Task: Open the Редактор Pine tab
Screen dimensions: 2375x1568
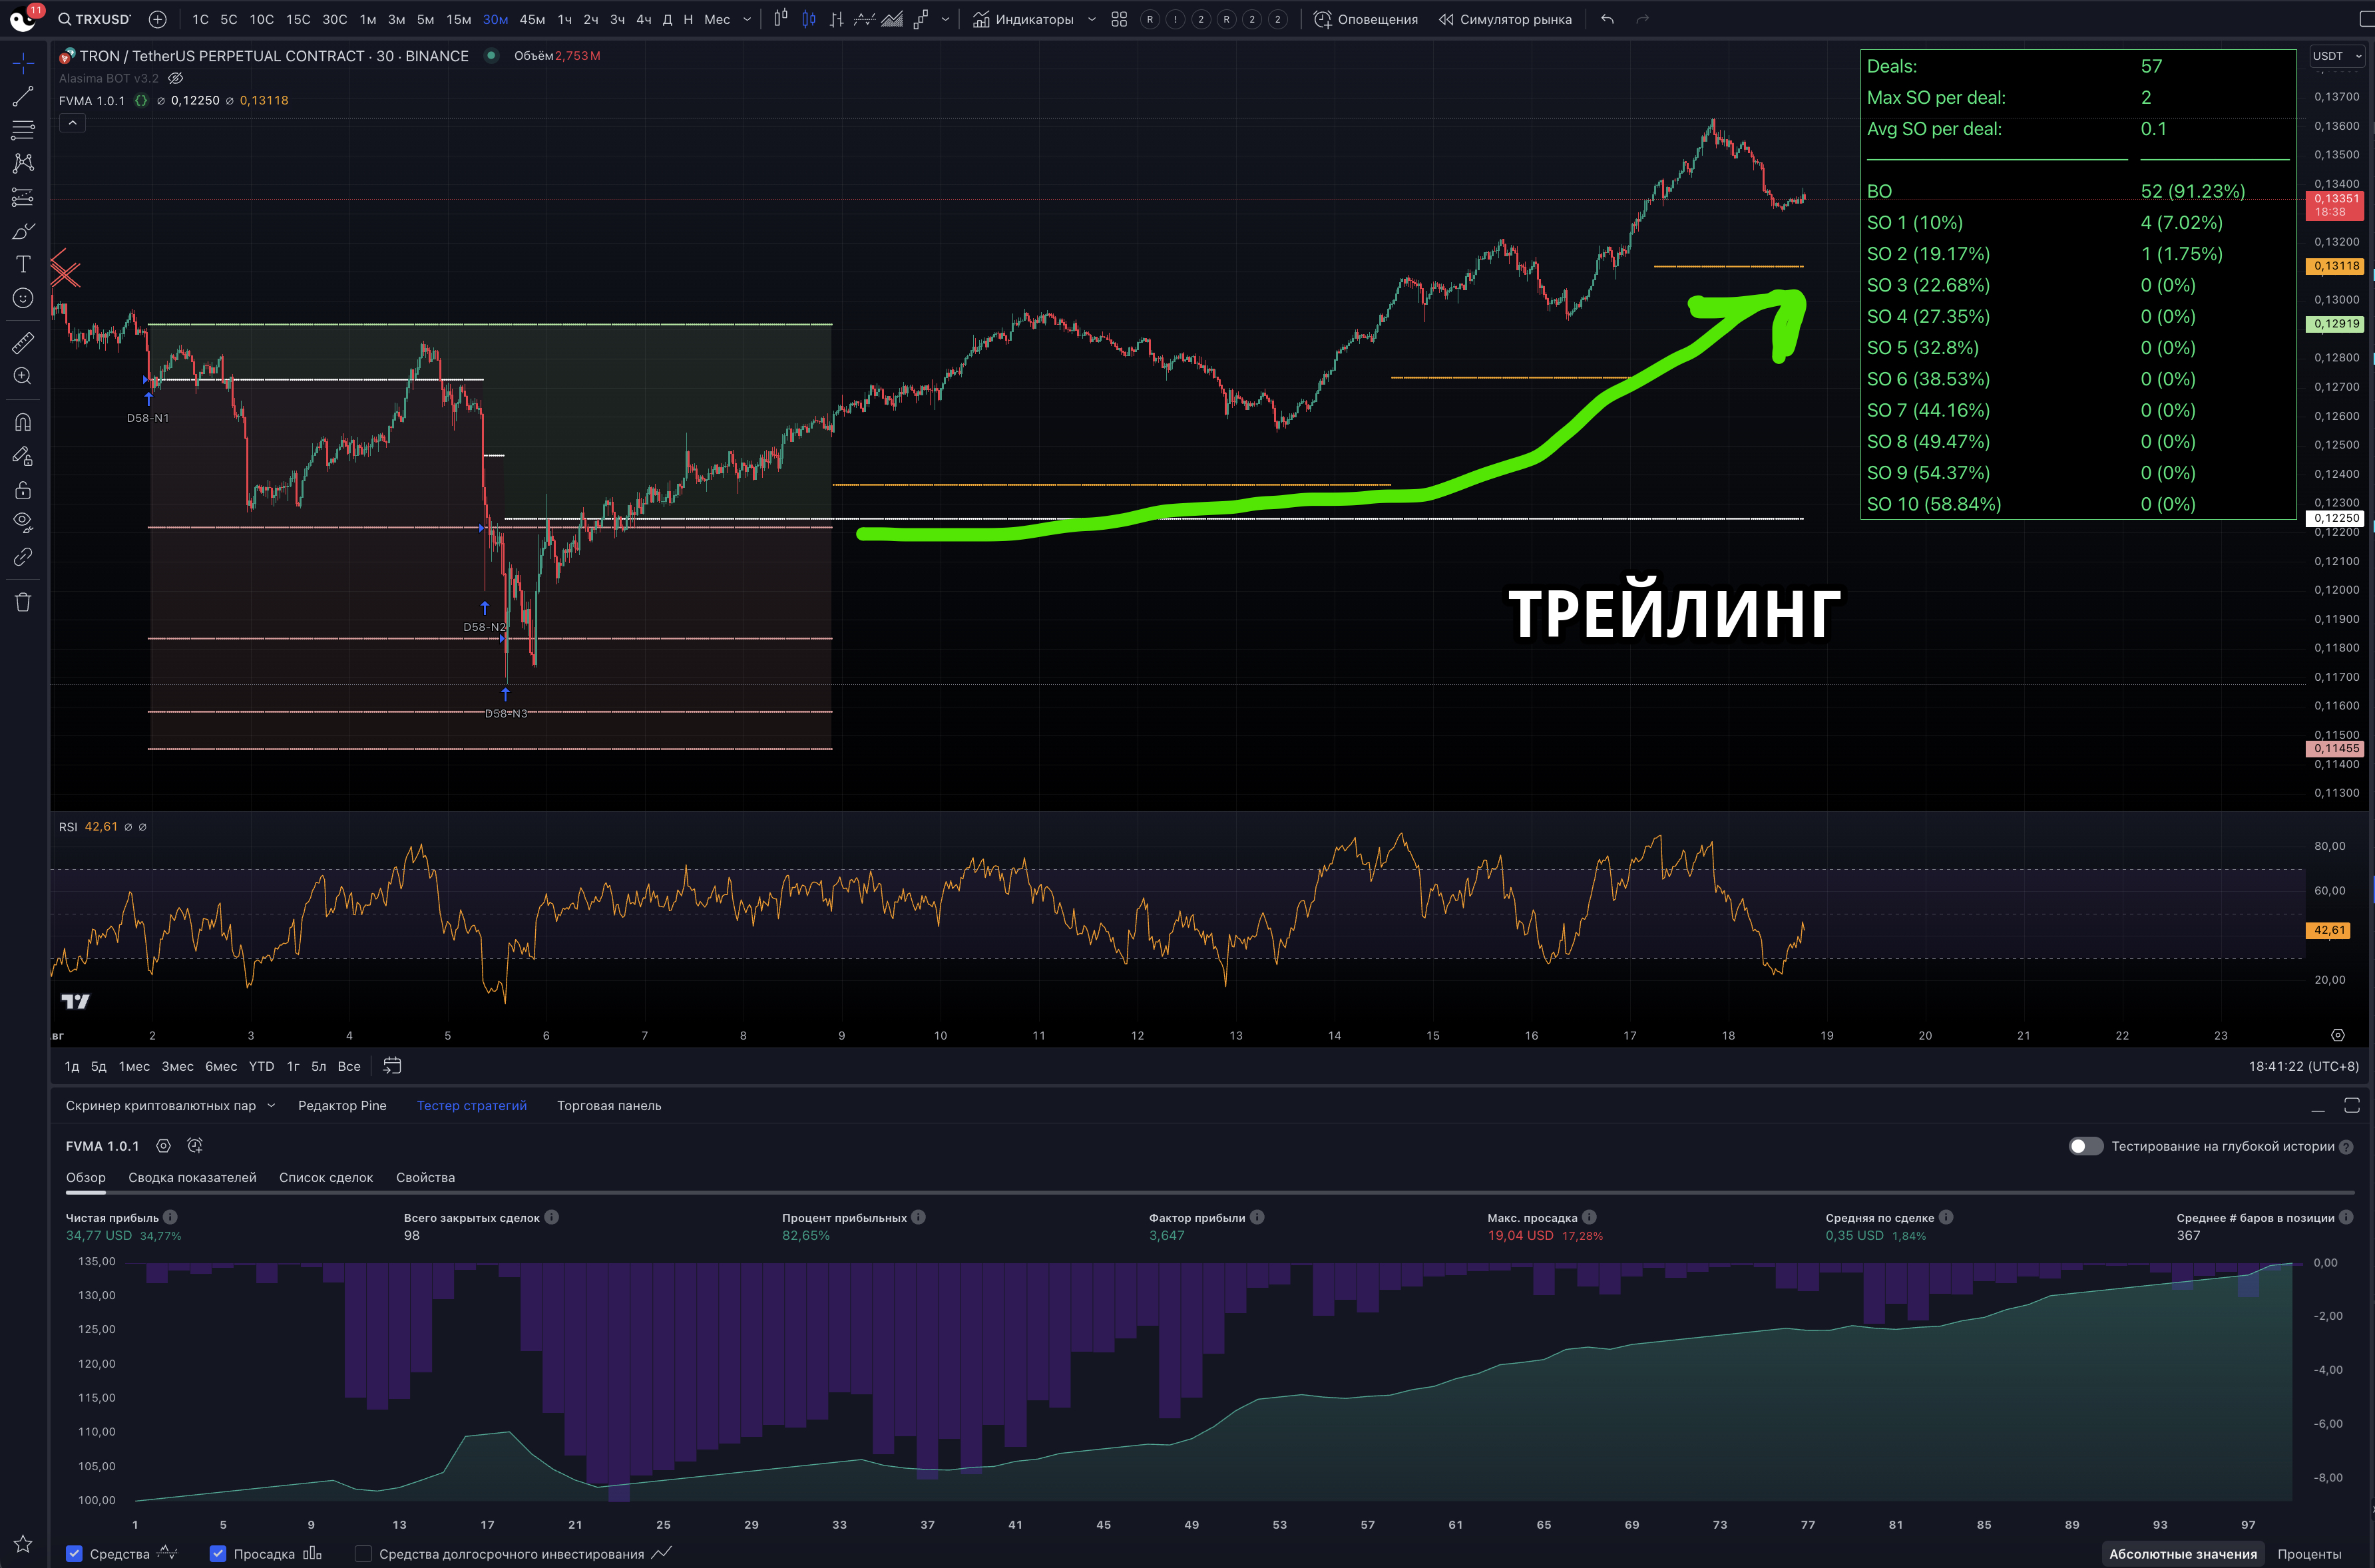Action: pos(342,1105)
